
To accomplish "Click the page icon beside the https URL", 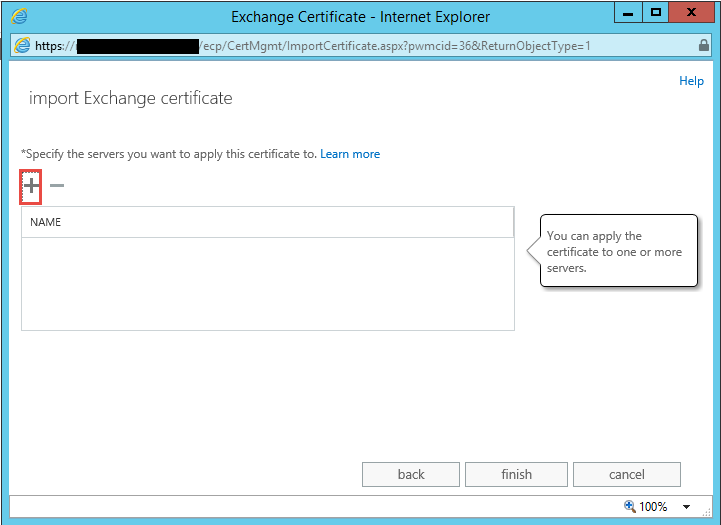I will point(23,46).
